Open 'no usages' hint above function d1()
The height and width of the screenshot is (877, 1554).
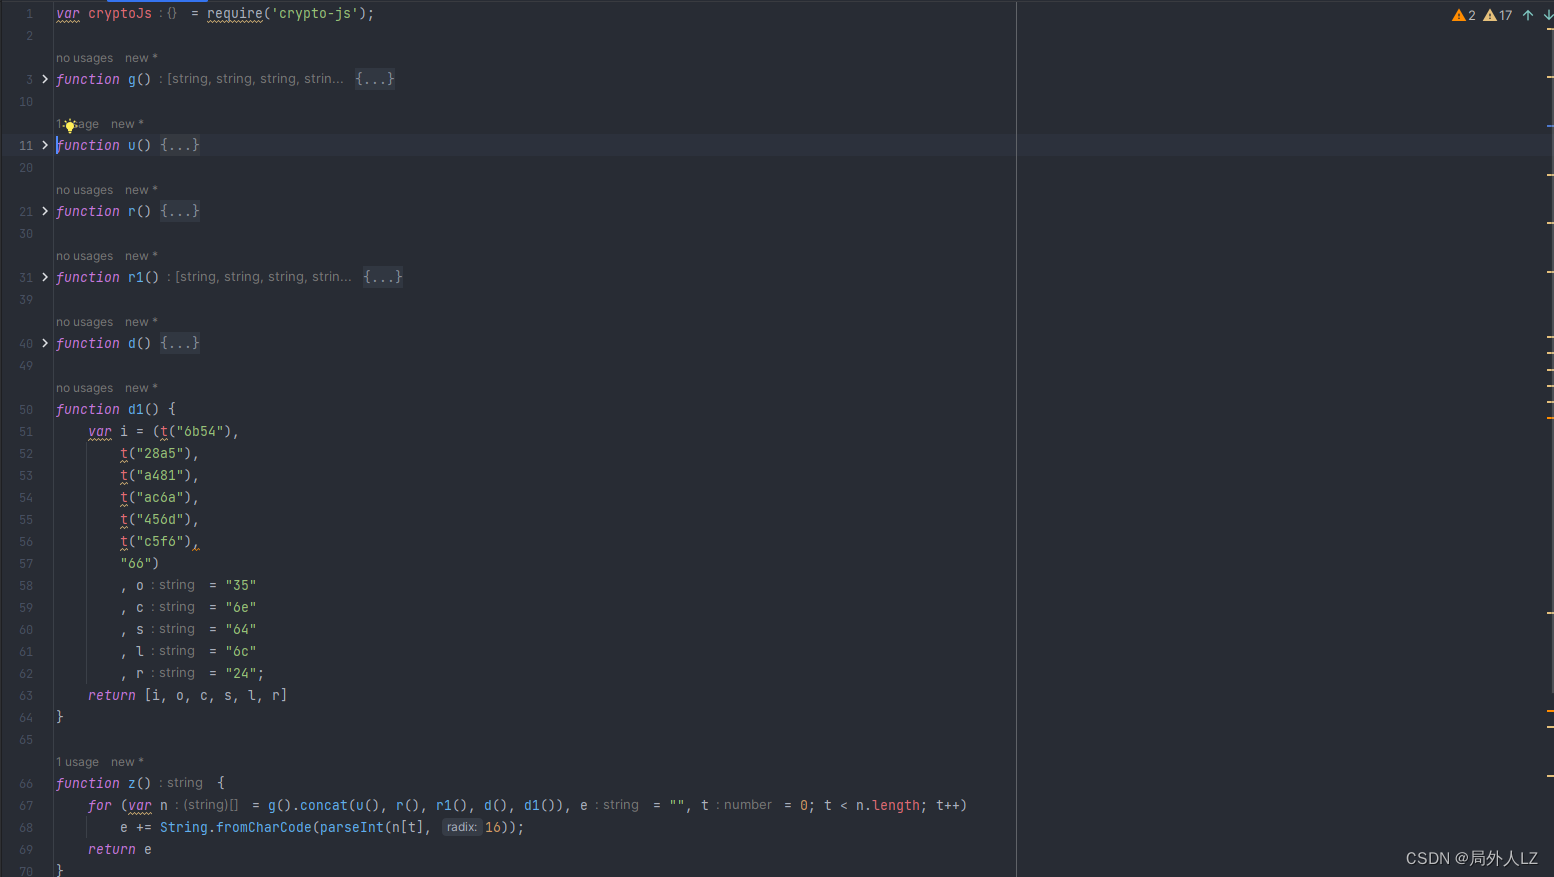(x=85, y=388)
